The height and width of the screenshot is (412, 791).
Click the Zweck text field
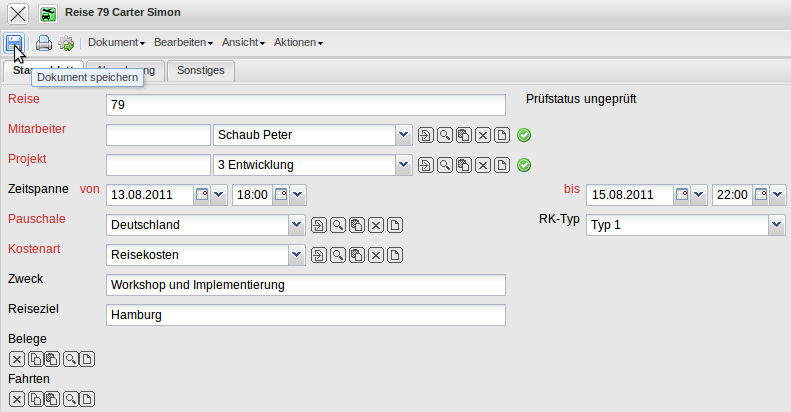click(305, 285)
